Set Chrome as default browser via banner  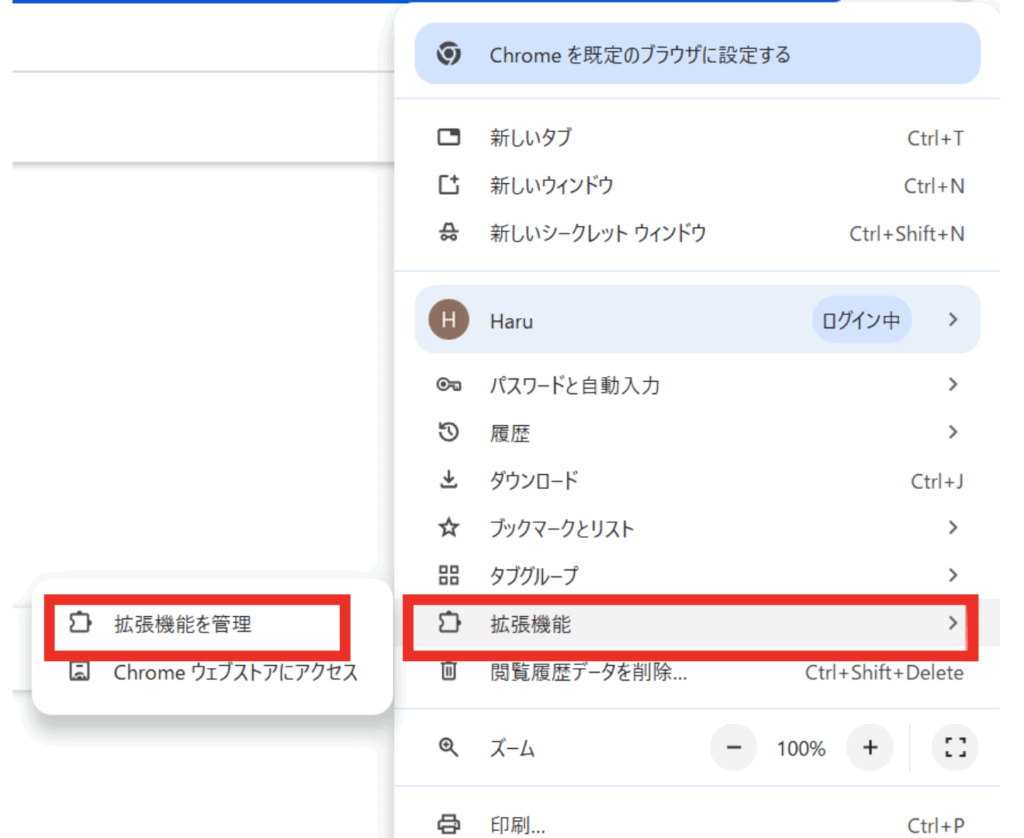tap(697, 54)
